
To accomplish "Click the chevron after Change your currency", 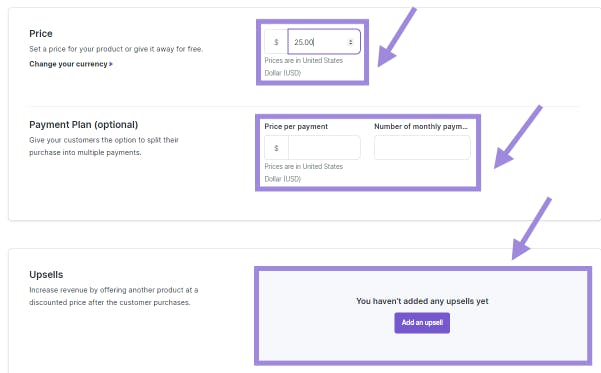I will coord(111,64).
